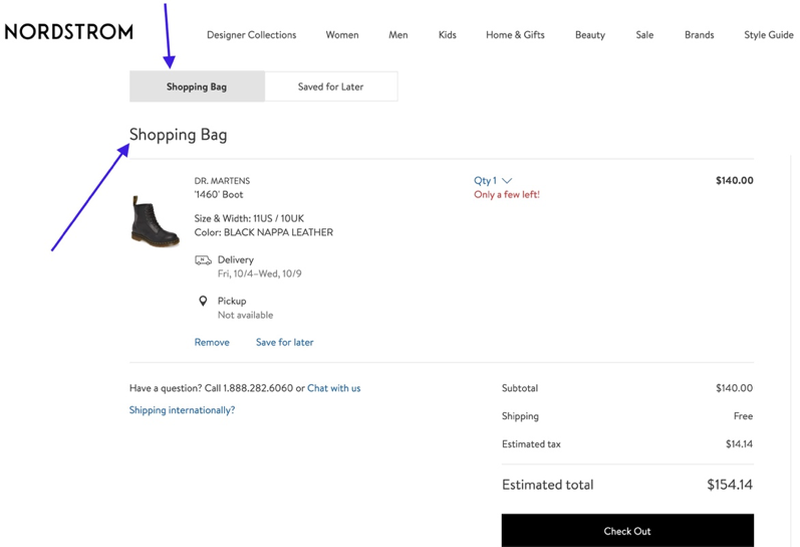Click the pickup location pin icon

click(x=203, y=301)
